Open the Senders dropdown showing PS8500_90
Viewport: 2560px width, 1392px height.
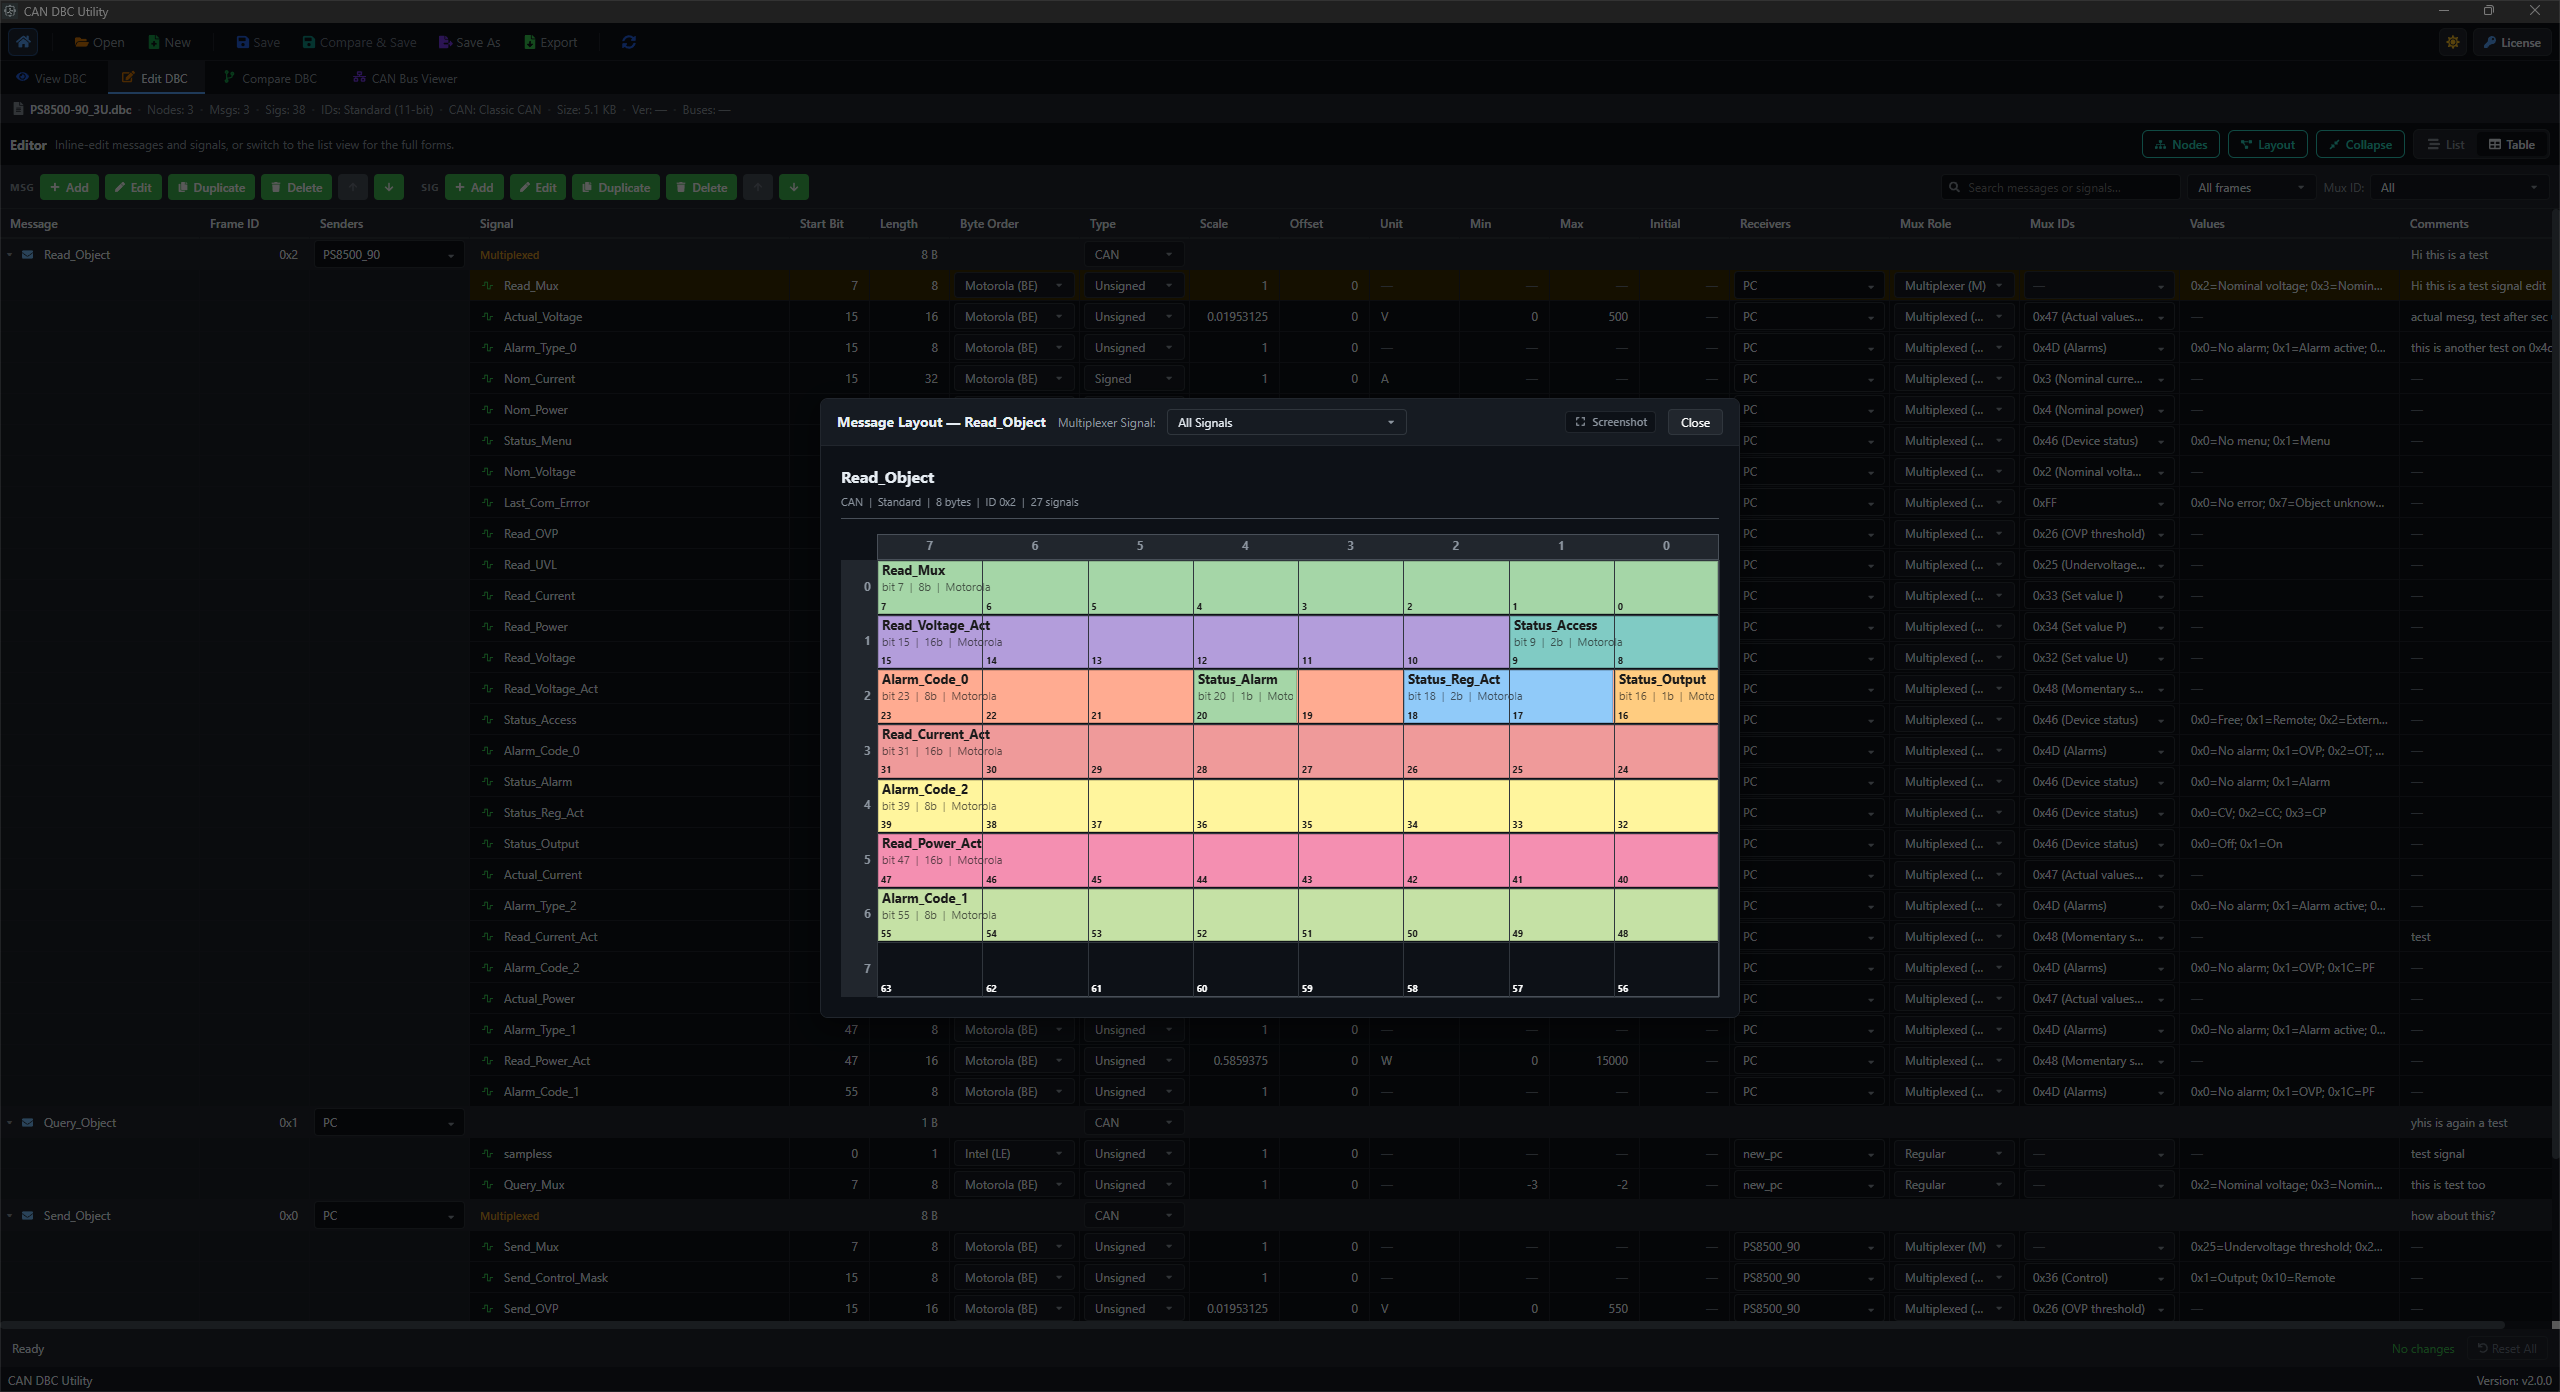[x=388, y=255]
